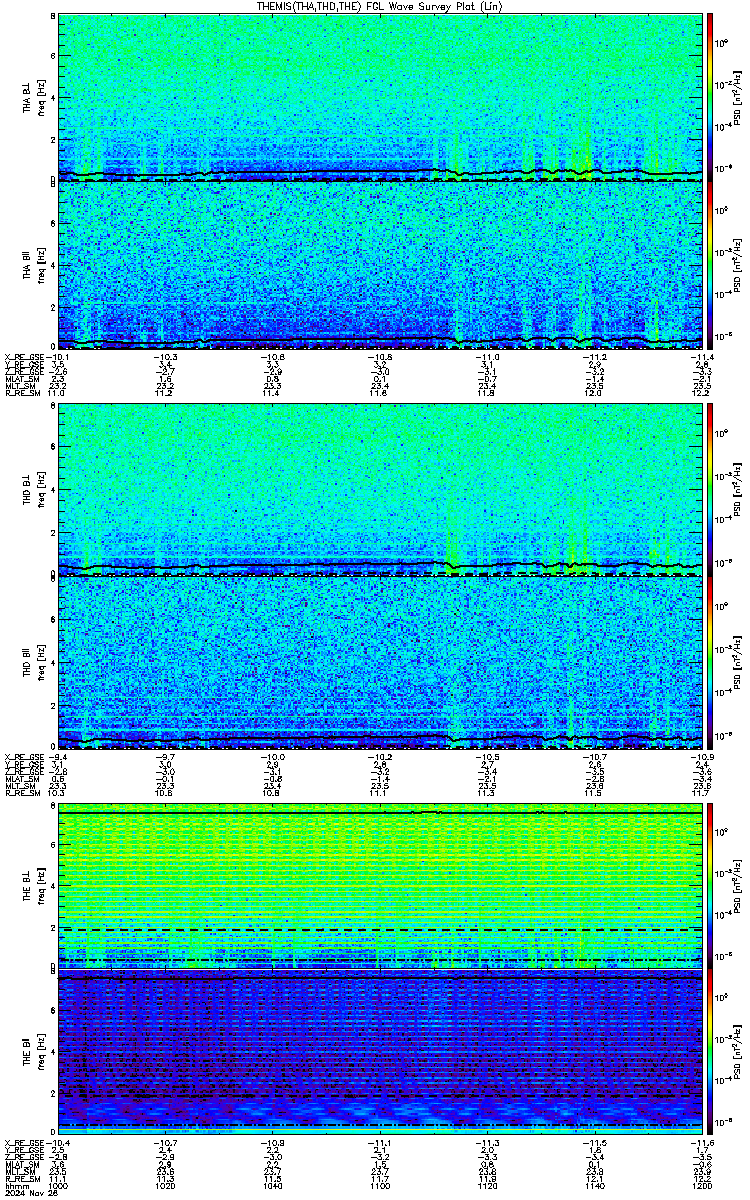This screenshot has width=750, height=1200.
Task: Click the THA B-perpendicular spectrogram panel
Action: pyautogui.click(x=379, y=97)
